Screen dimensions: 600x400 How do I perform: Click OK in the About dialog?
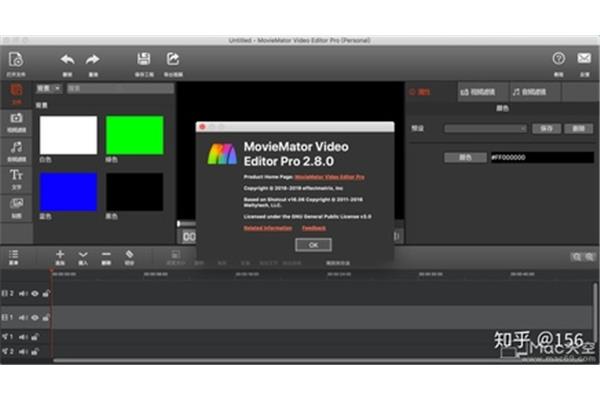pos(313,245)
